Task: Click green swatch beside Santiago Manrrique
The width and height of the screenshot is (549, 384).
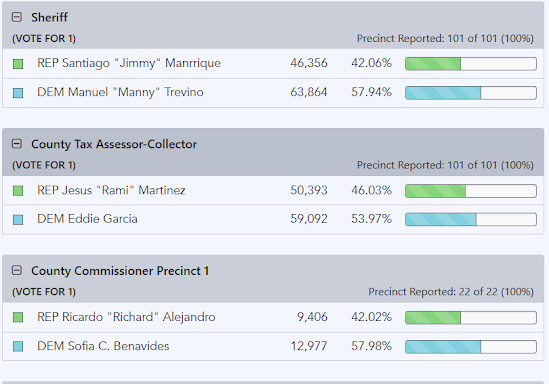Action: pyautogui.click(x=18, y=64)
